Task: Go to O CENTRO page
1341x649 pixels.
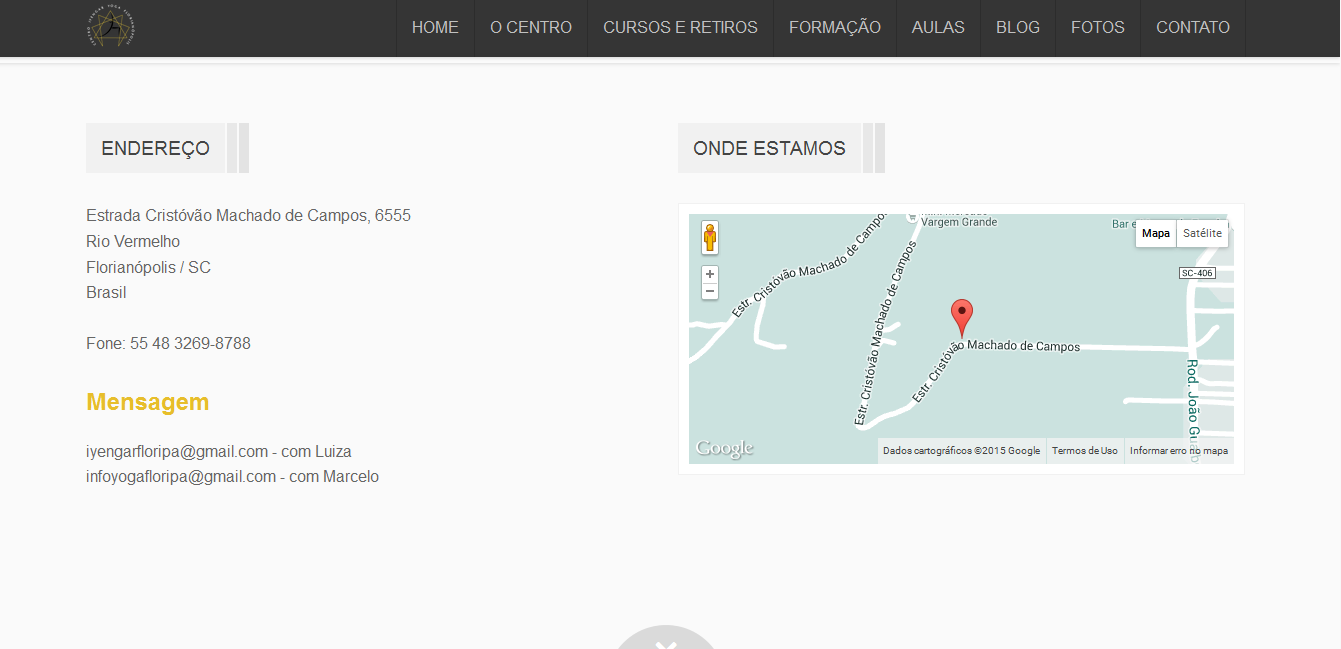Action: (x=531, y=28)
